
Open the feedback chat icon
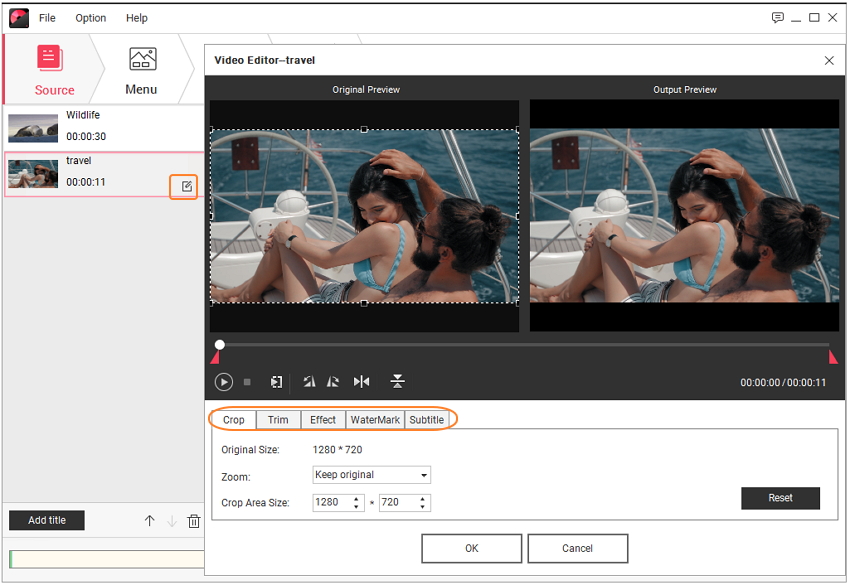coord(777,18)
